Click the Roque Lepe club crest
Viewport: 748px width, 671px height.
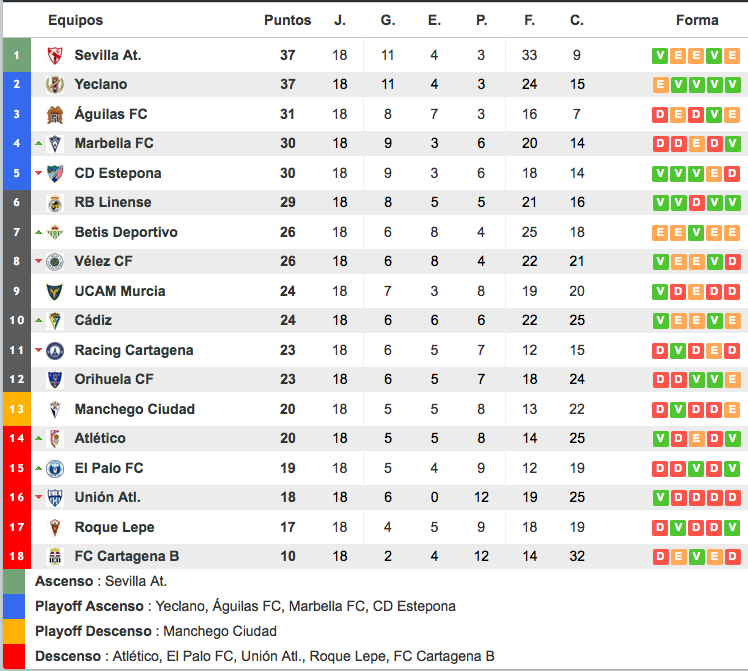[55, 527]
